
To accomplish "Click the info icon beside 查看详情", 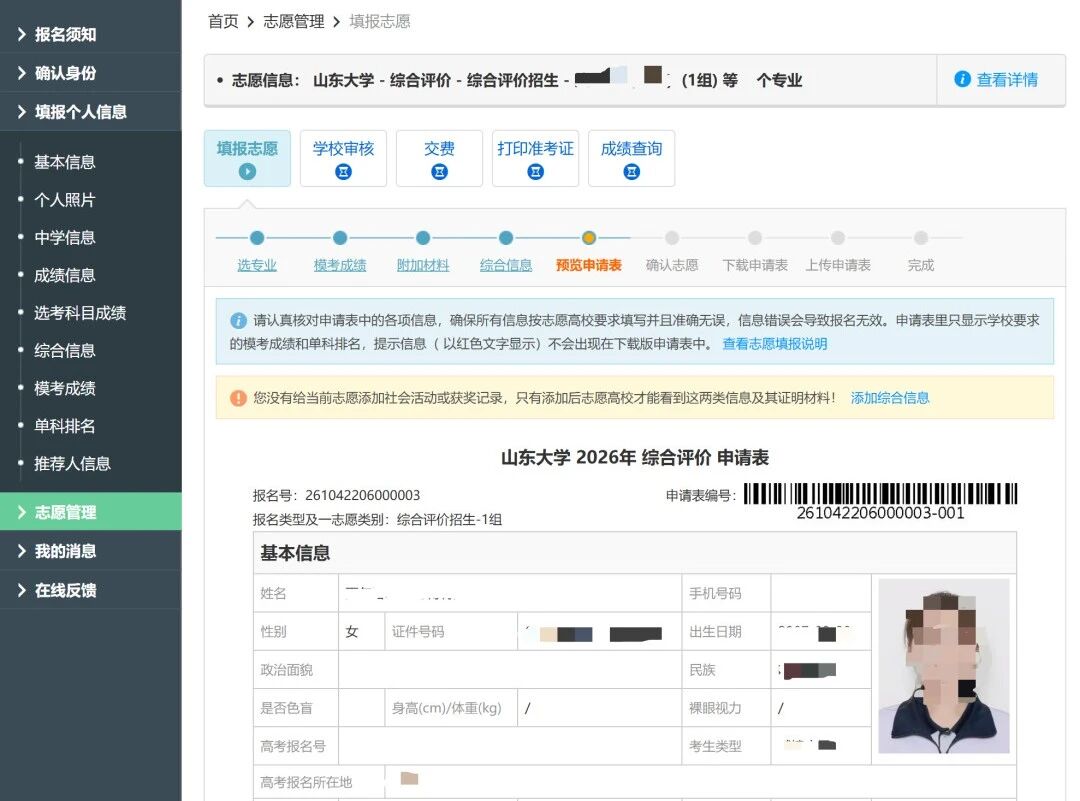I will 962,79.
